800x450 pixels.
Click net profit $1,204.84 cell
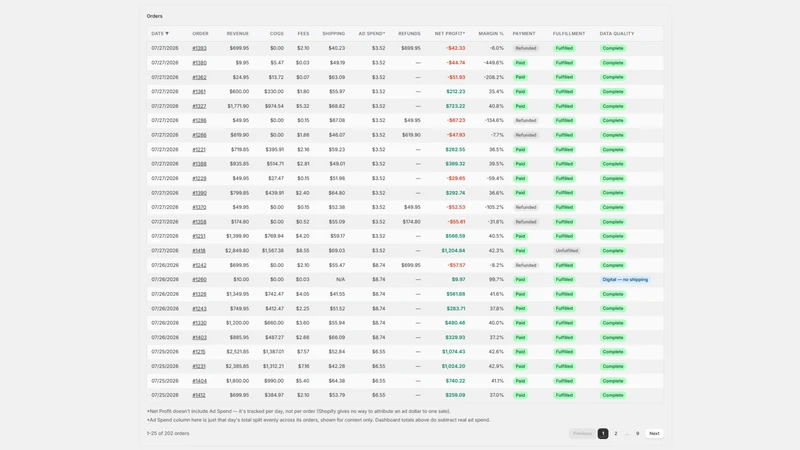point(453,251)
